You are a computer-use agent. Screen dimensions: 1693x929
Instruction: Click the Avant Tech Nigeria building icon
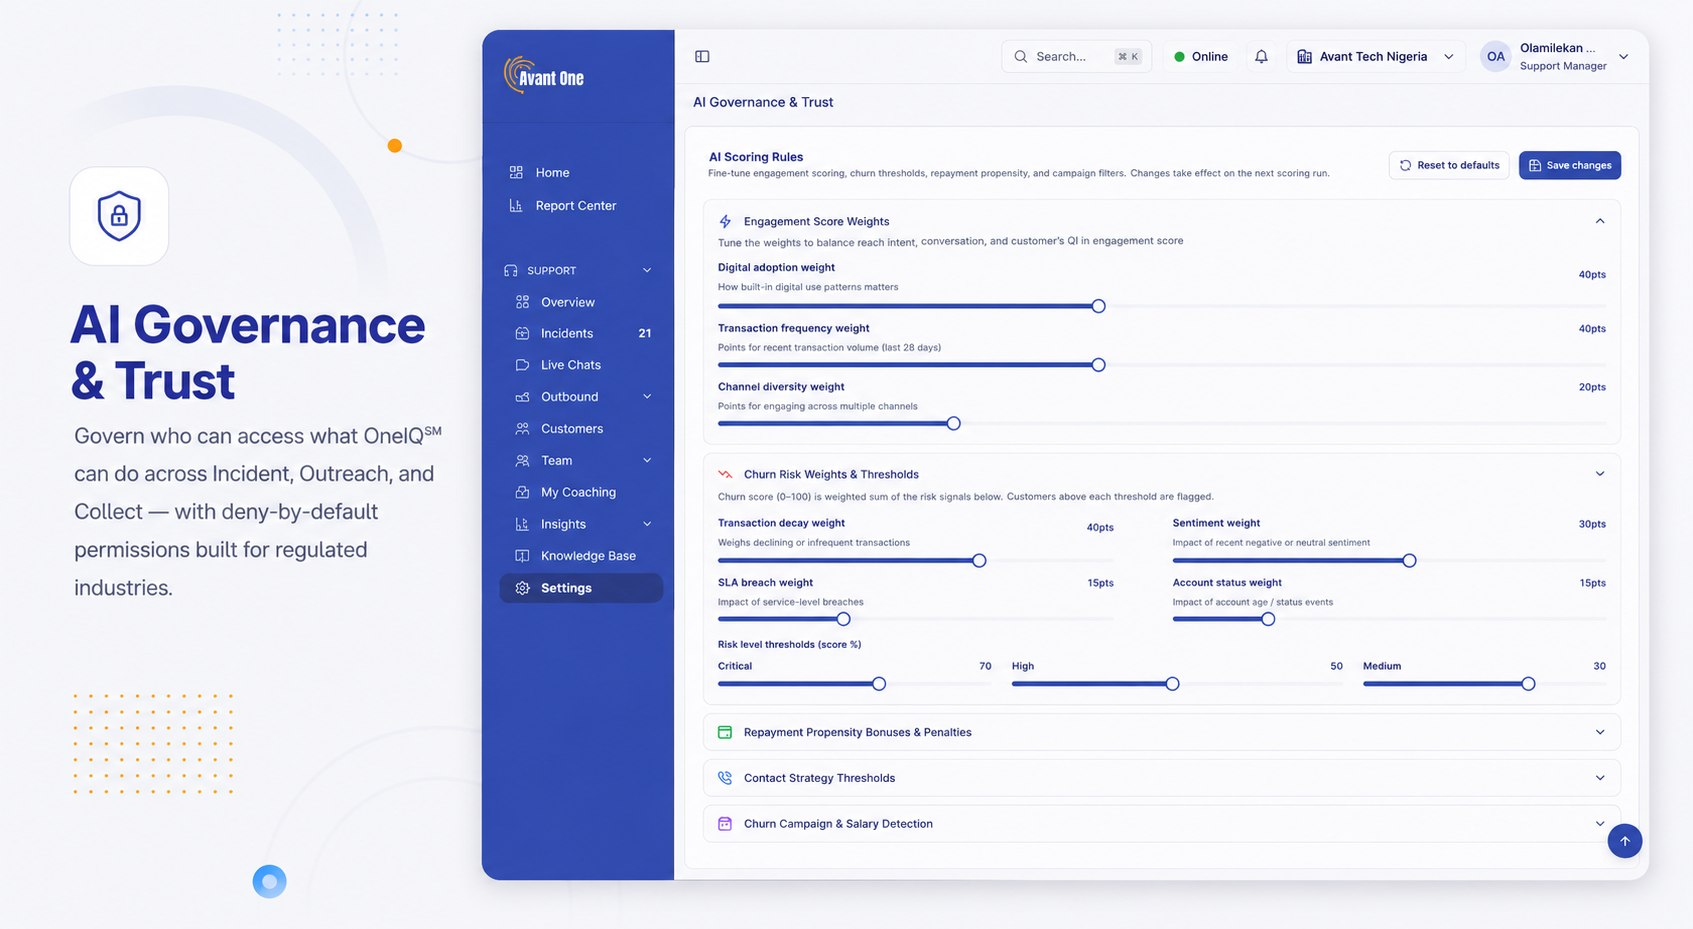coord(1304,57)
